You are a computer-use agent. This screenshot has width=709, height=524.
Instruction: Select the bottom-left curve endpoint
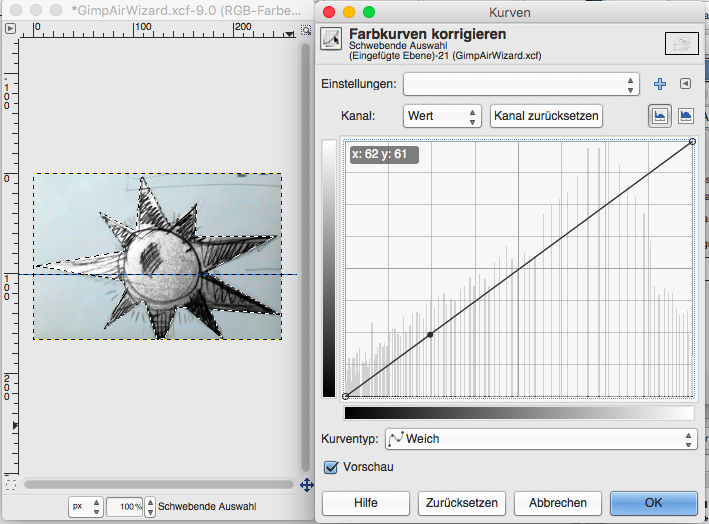tap(345, 397)
